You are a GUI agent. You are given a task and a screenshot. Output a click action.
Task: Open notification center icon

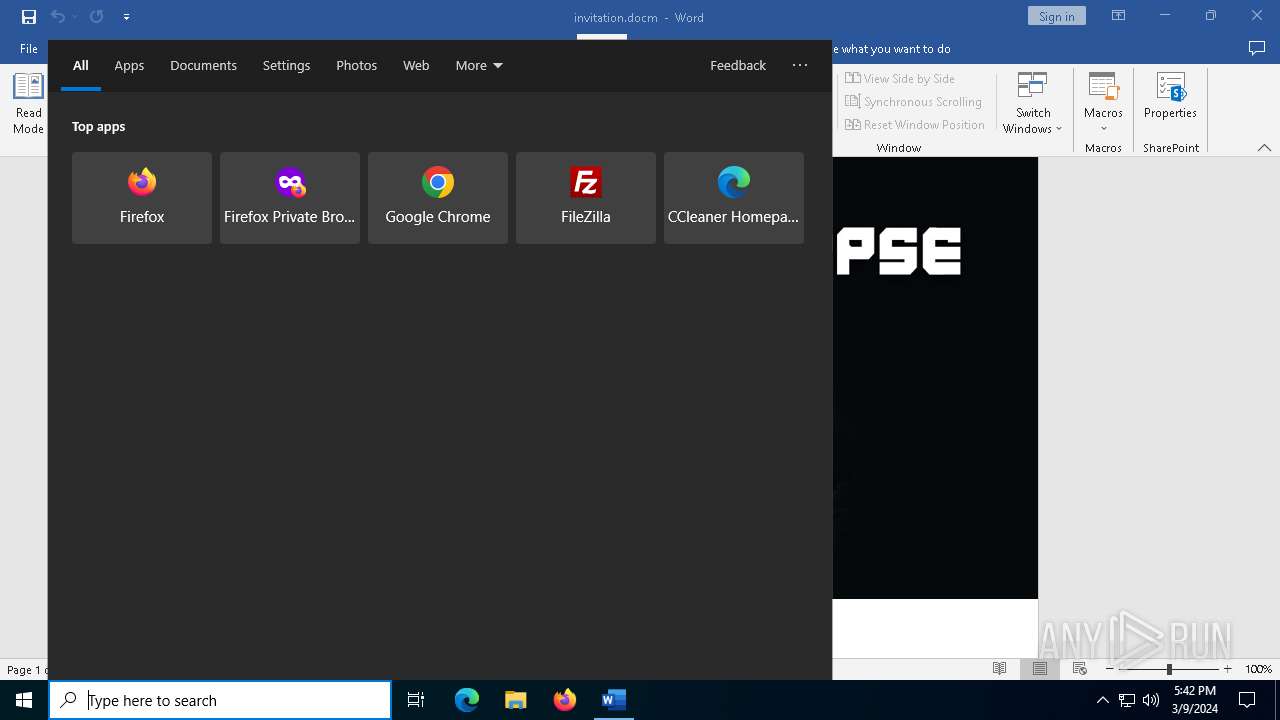(x=1247, y=700)
